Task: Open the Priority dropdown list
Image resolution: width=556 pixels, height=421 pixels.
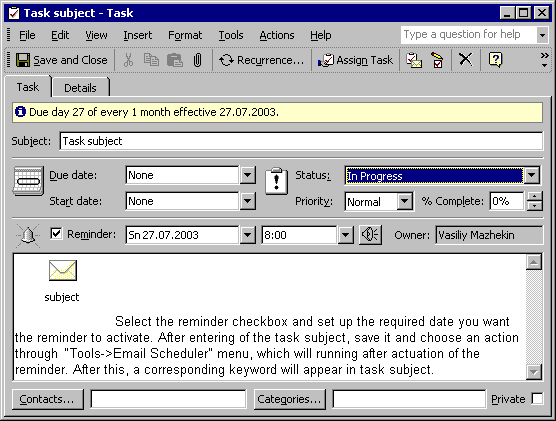Action: (405, 201)
